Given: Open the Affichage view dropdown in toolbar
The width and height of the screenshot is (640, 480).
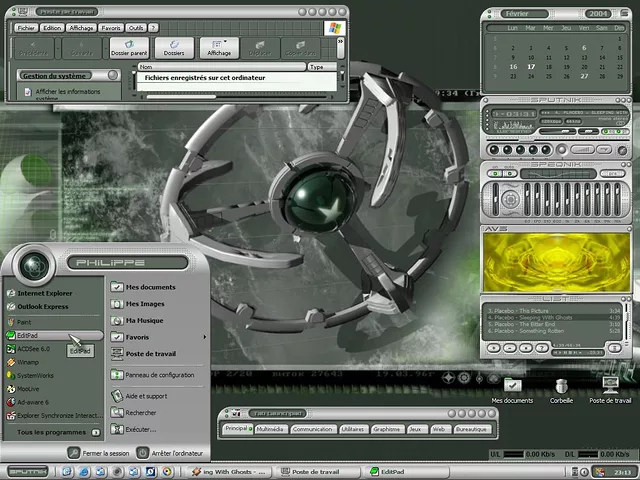Looking at the screenshot, I should pos(218,47).
